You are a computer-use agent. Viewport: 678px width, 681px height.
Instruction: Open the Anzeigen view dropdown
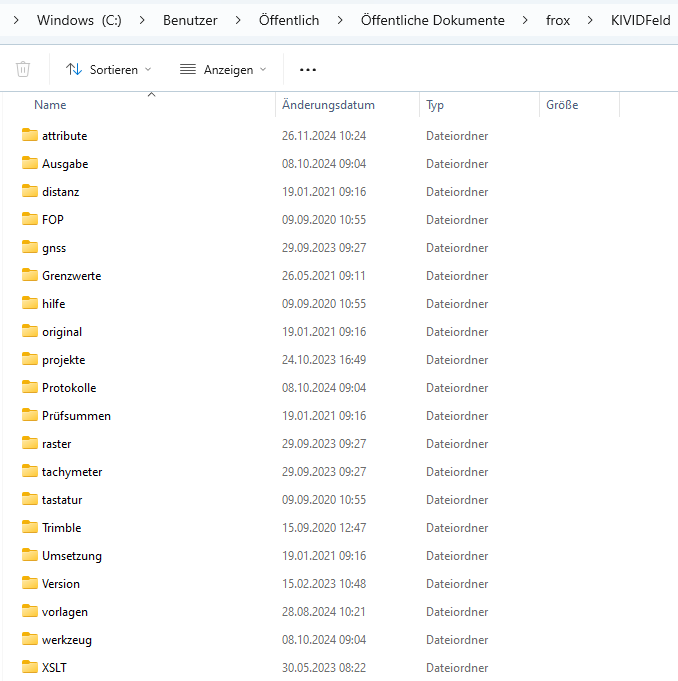tap(223, 69)
